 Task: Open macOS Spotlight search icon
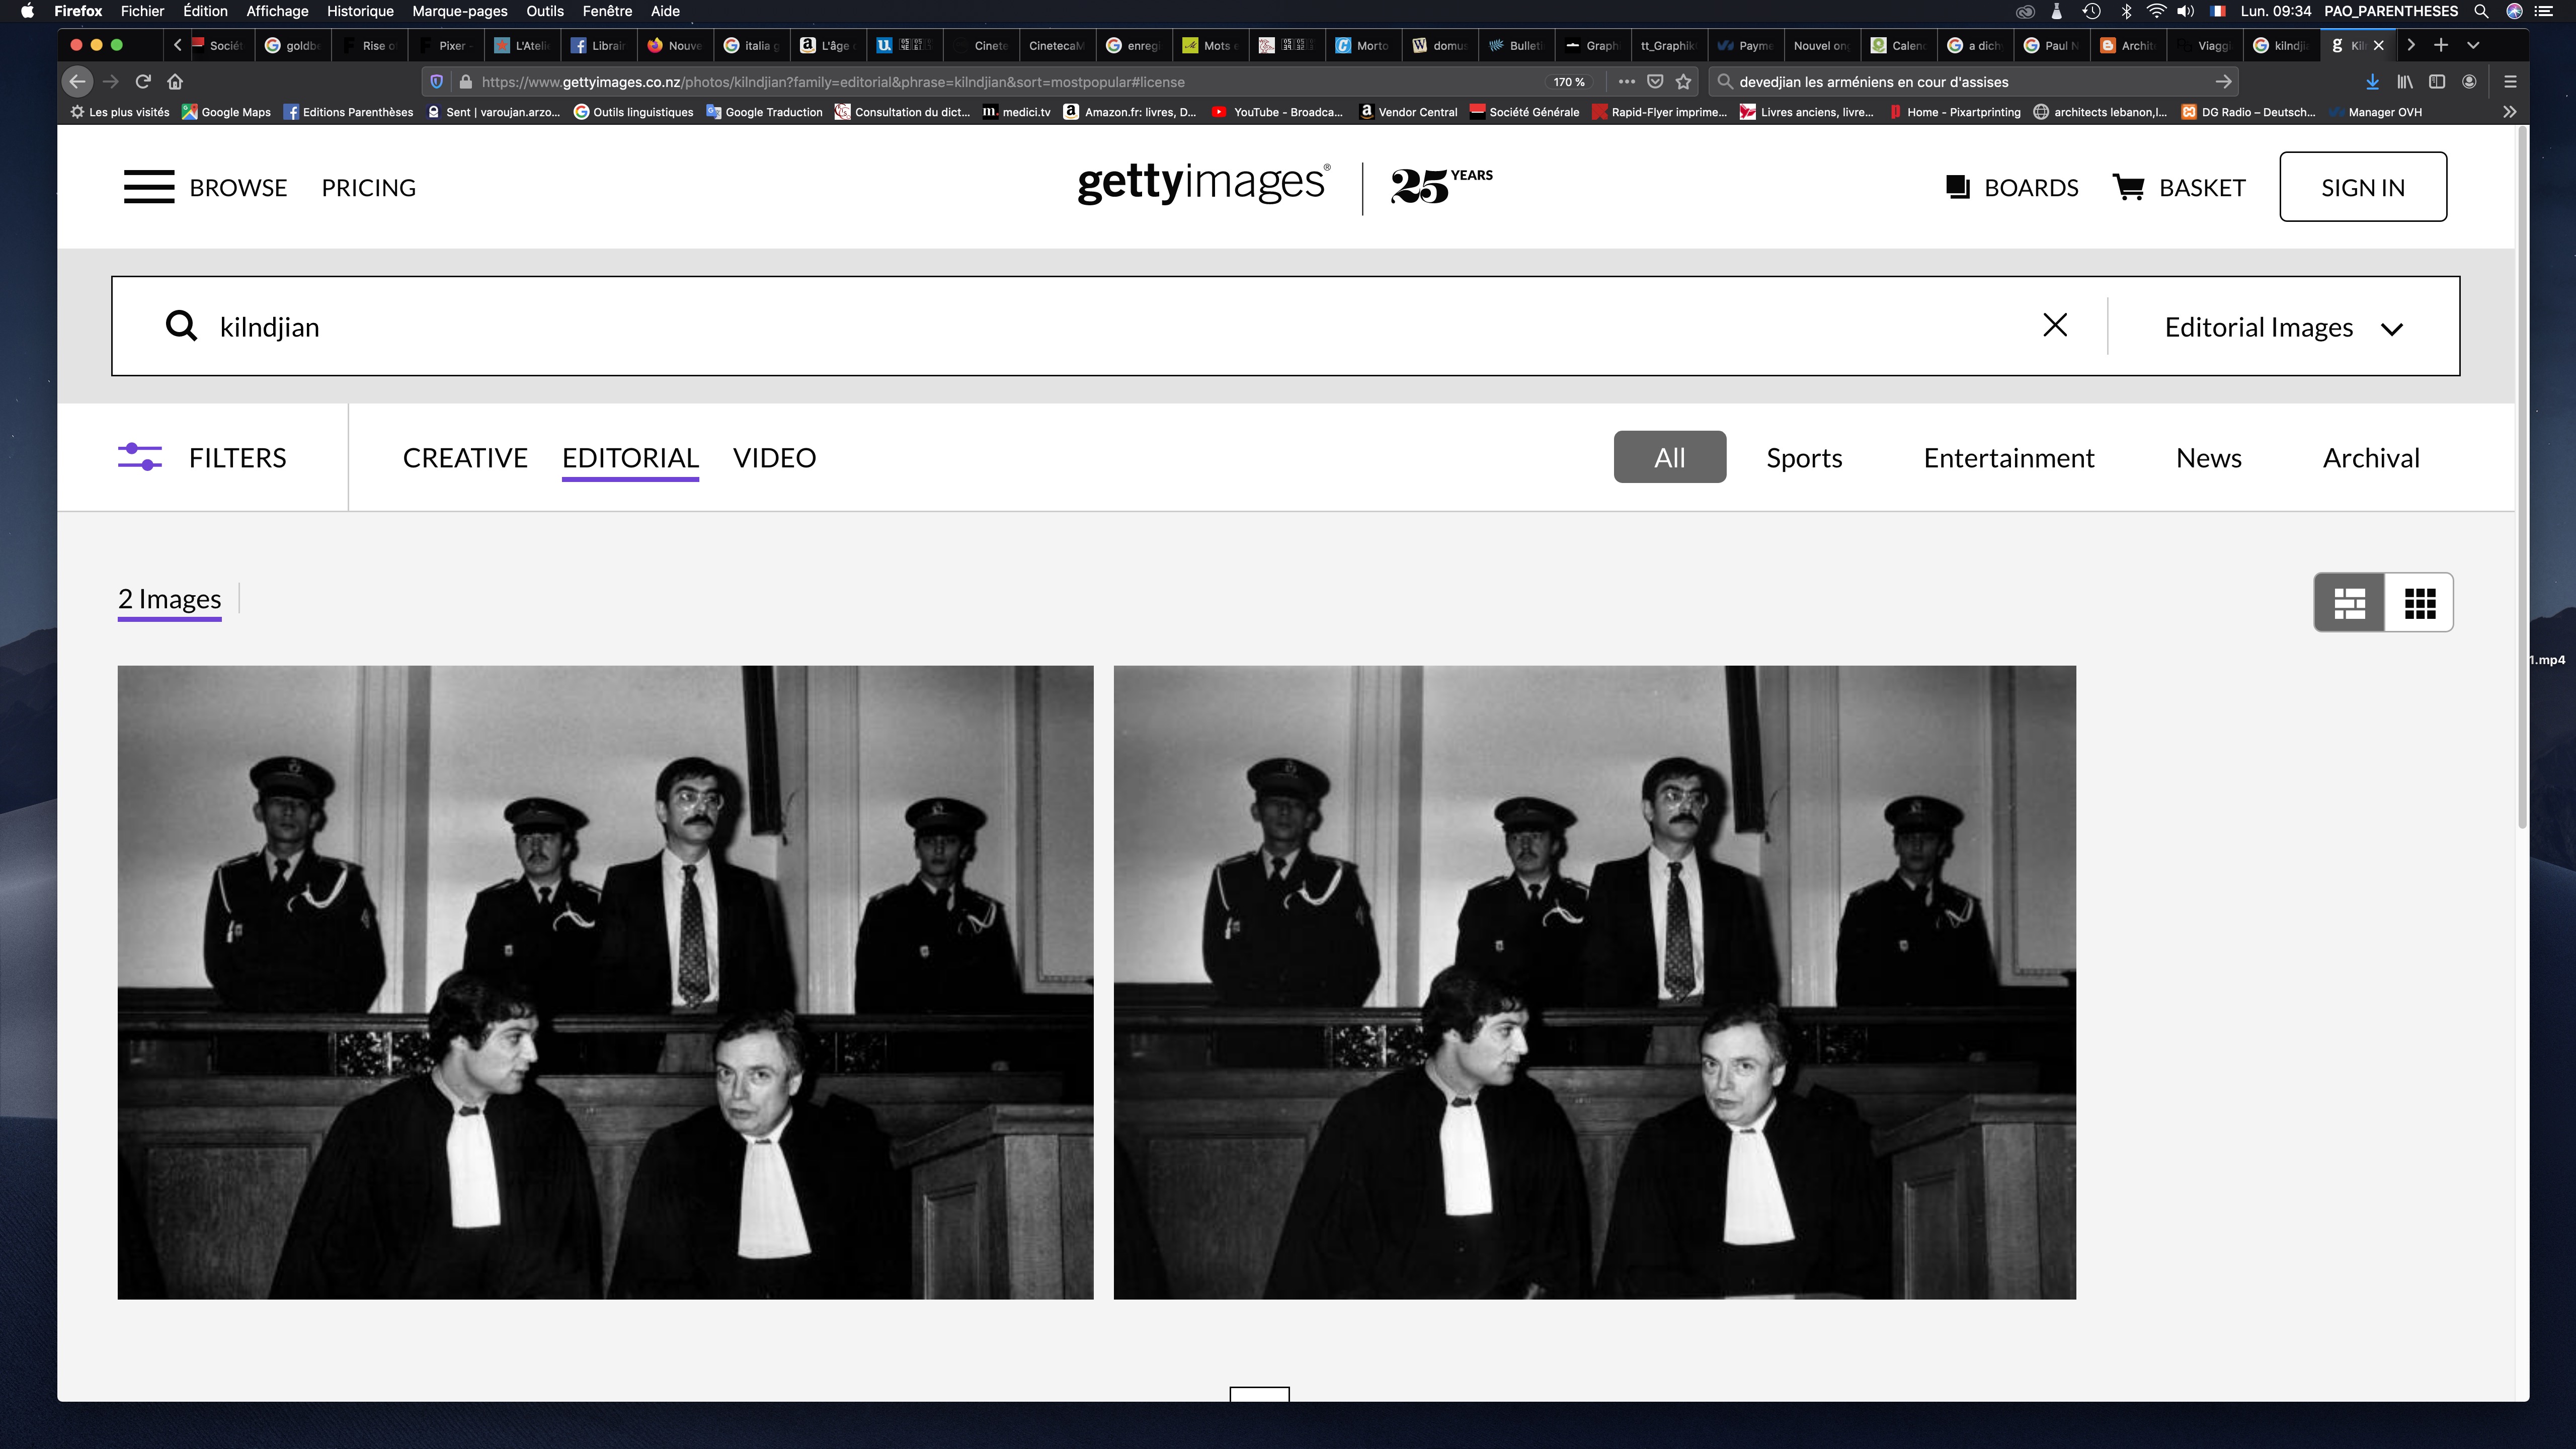2481,11
